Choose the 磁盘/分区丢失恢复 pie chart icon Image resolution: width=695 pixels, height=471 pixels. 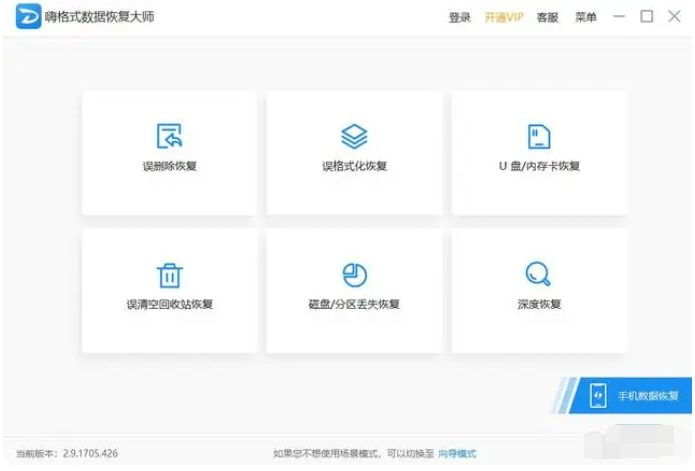click(x=354, y=275)
